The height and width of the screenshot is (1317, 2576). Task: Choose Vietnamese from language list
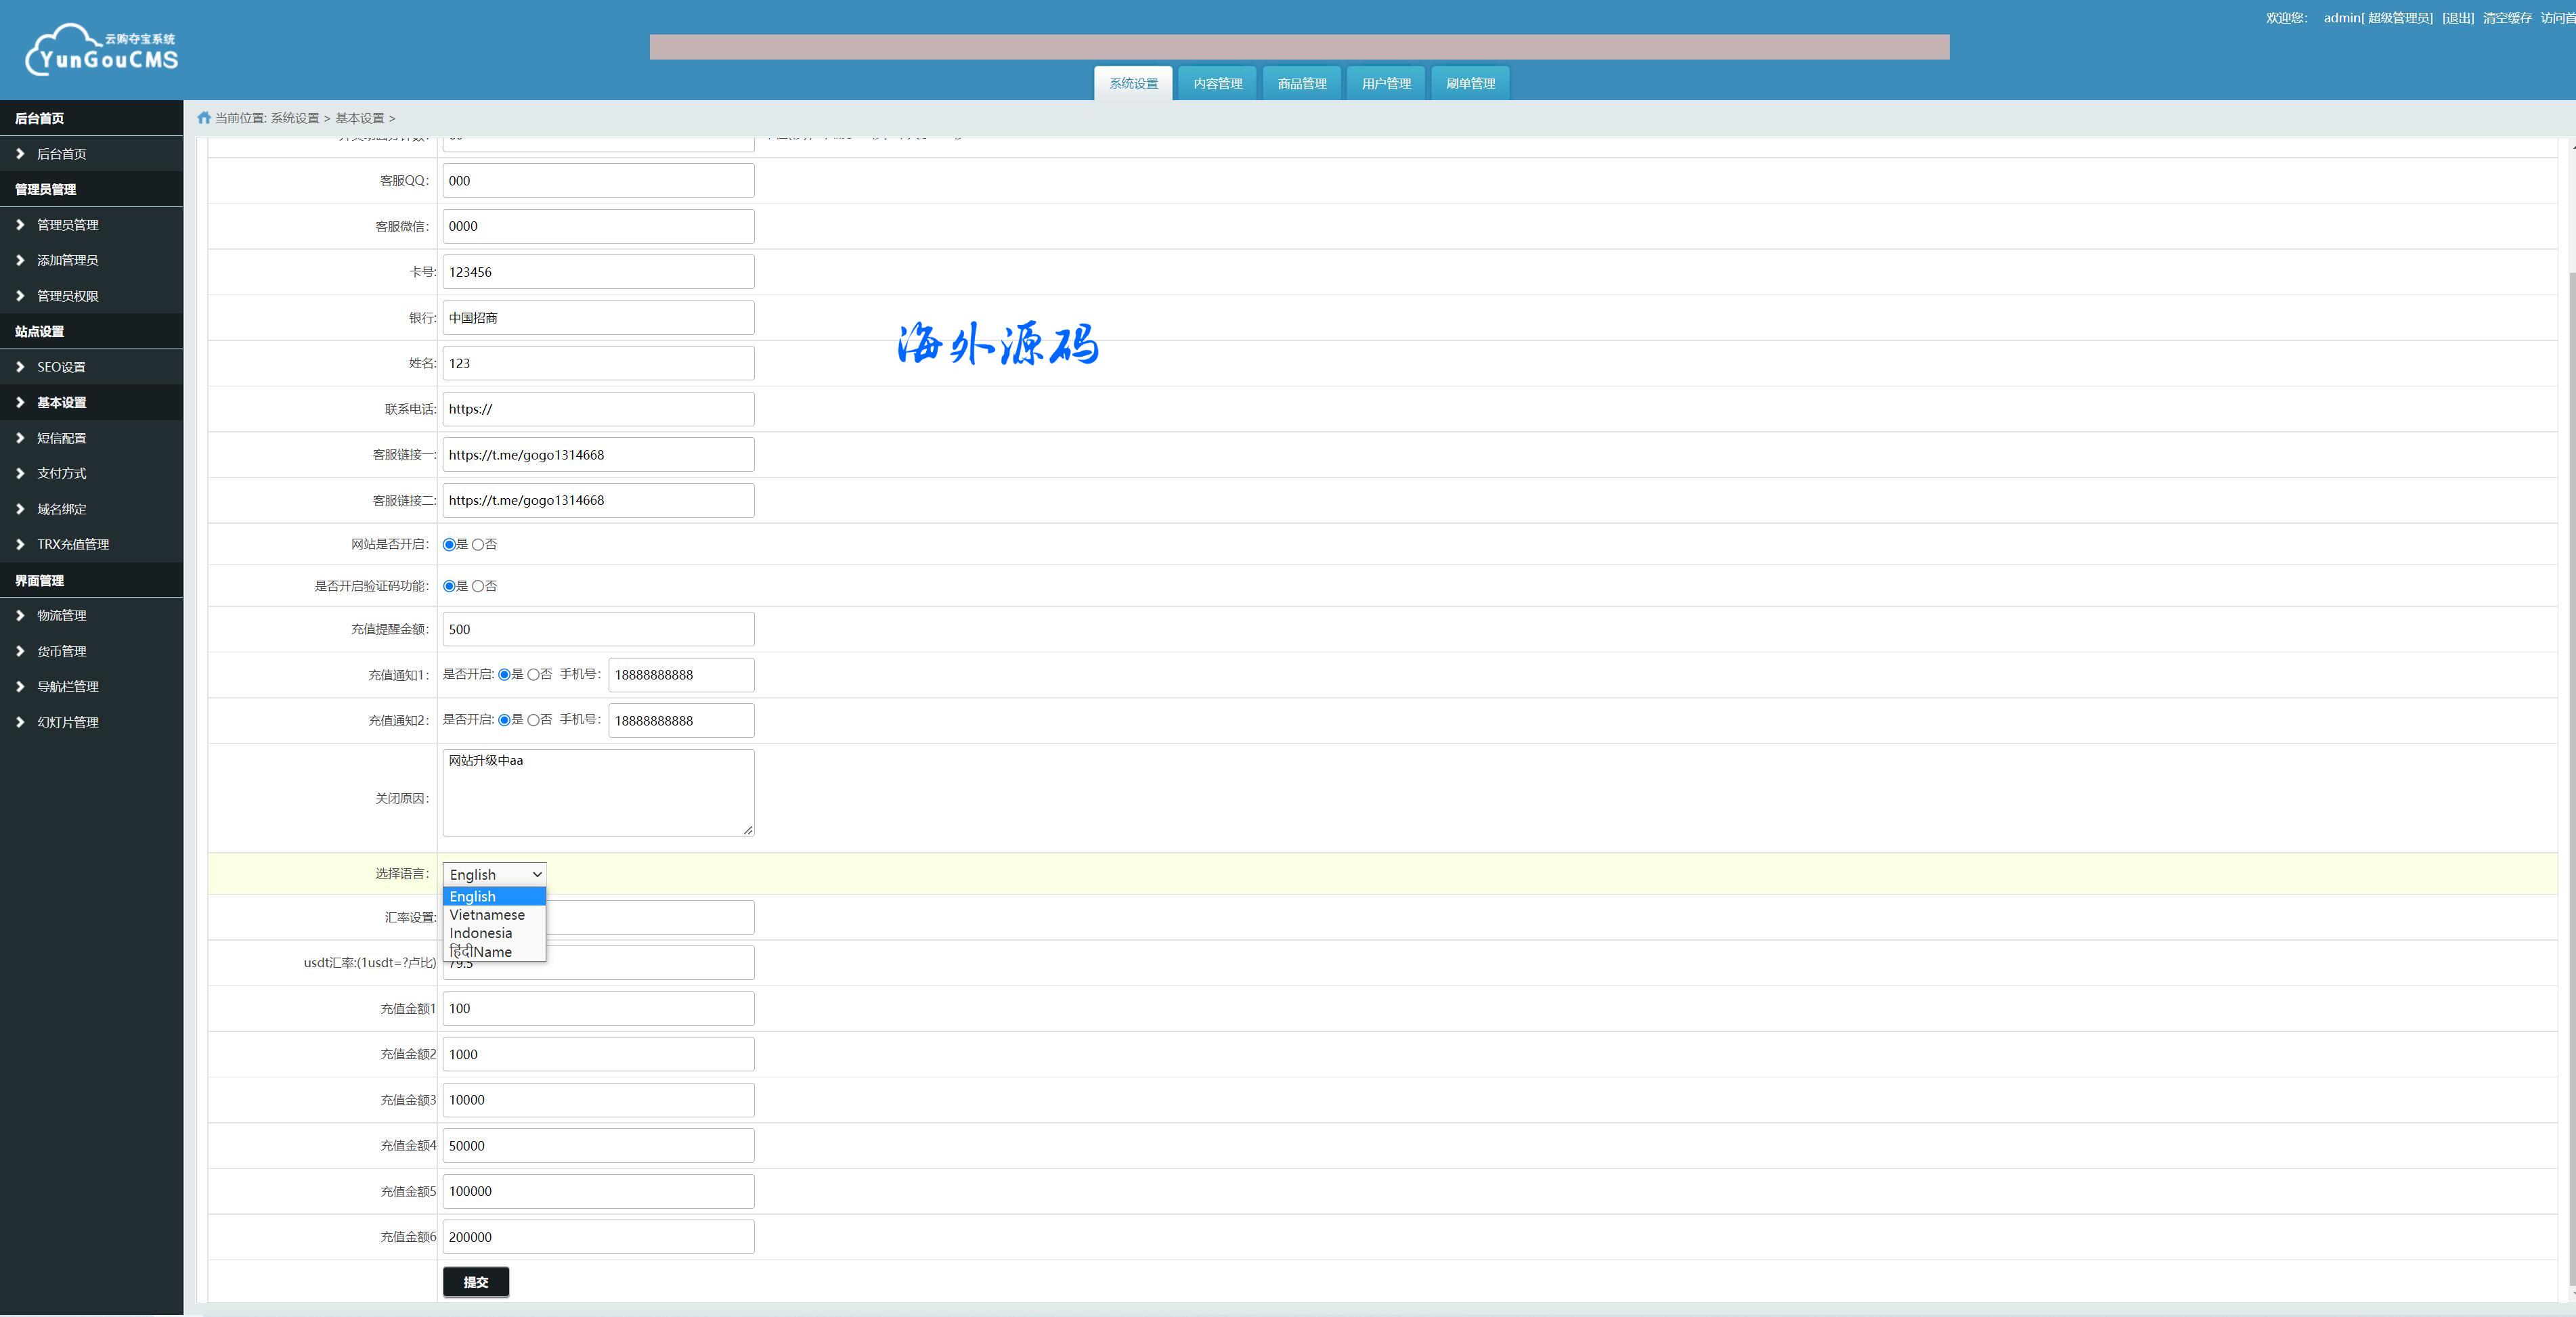487,915
